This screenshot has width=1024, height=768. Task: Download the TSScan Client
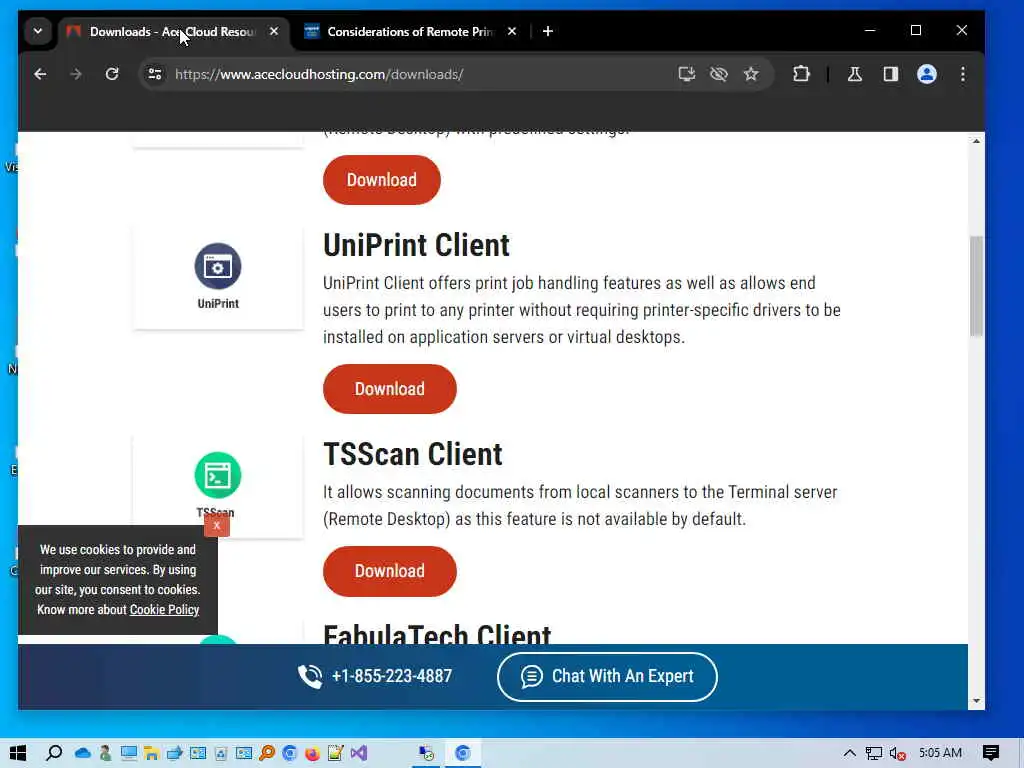click(x=390, y=571)
